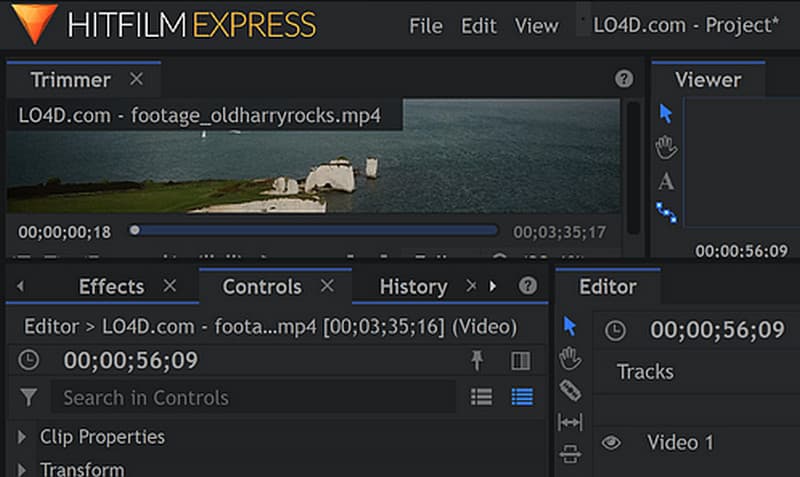Switch to the History tab

pyautogui.click(x=413, y=287)
